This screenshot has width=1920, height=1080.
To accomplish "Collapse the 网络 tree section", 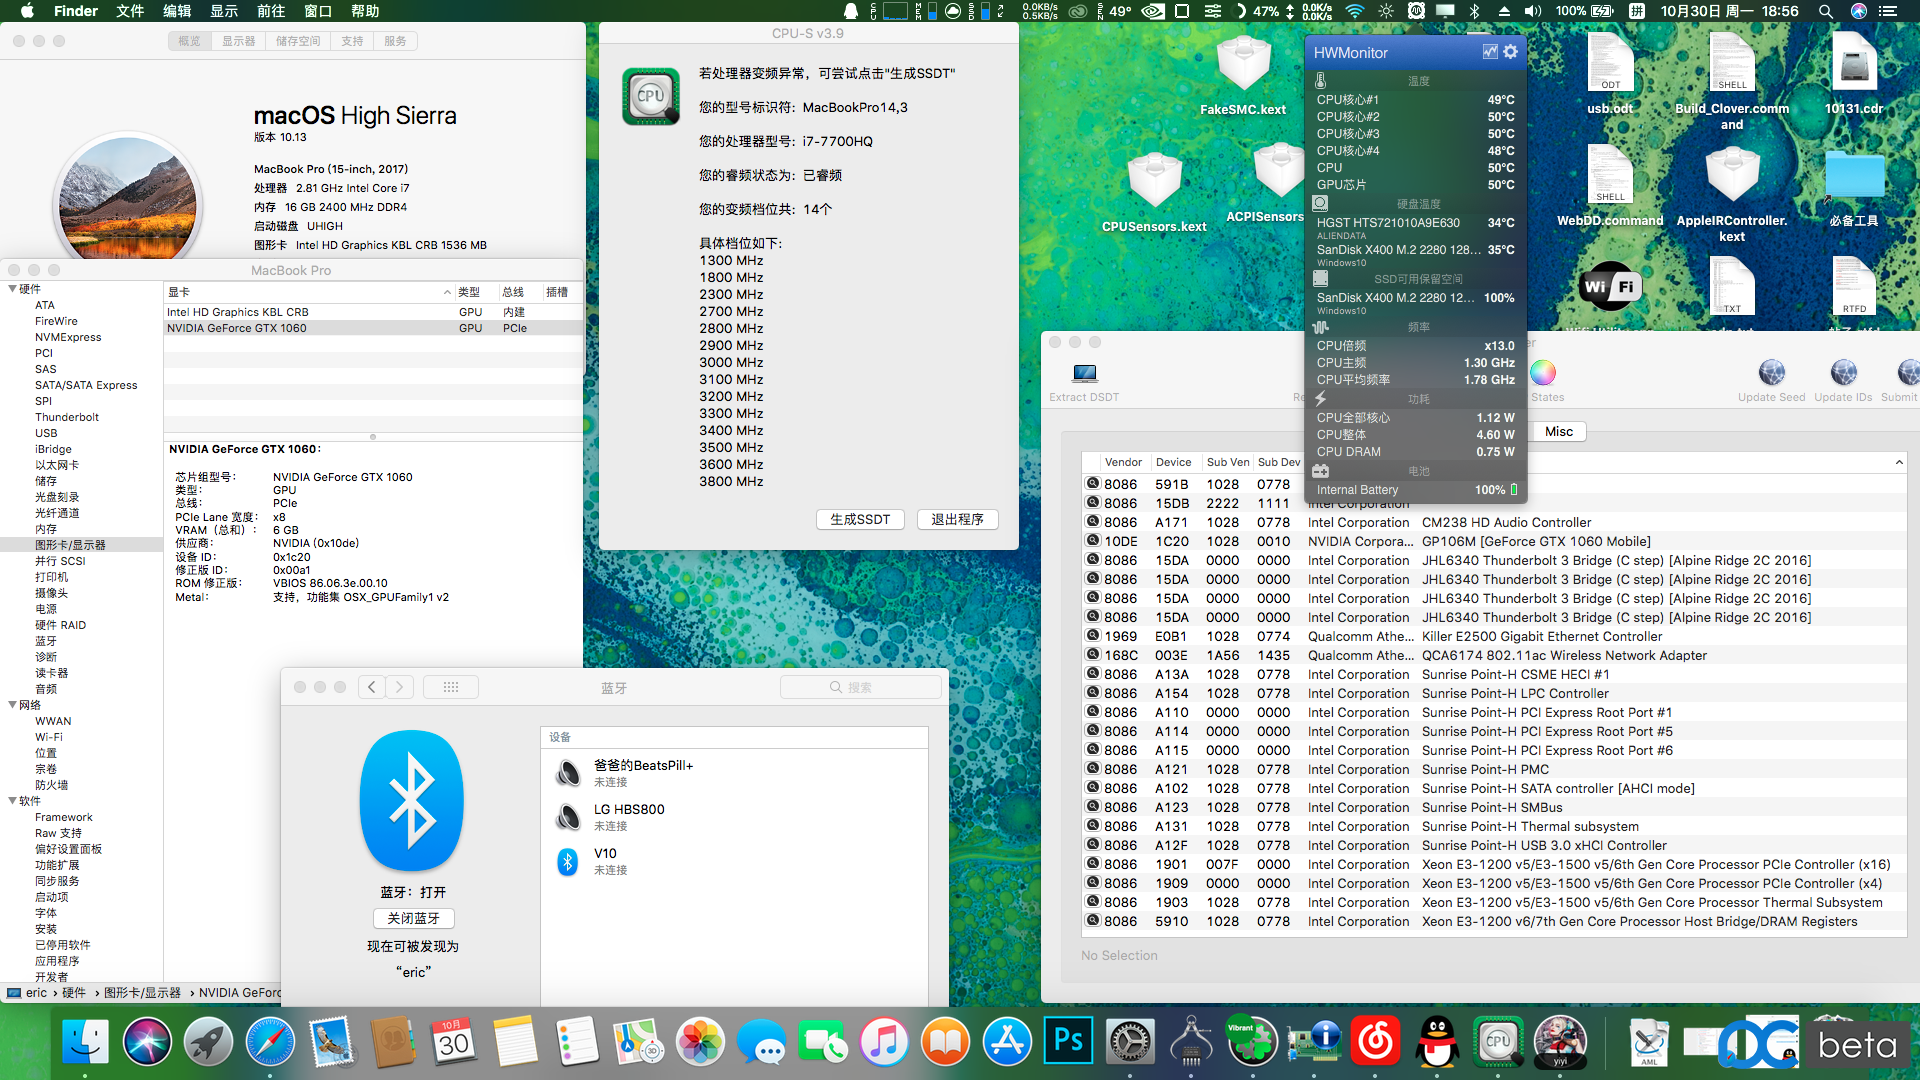I will click(12, 705).
